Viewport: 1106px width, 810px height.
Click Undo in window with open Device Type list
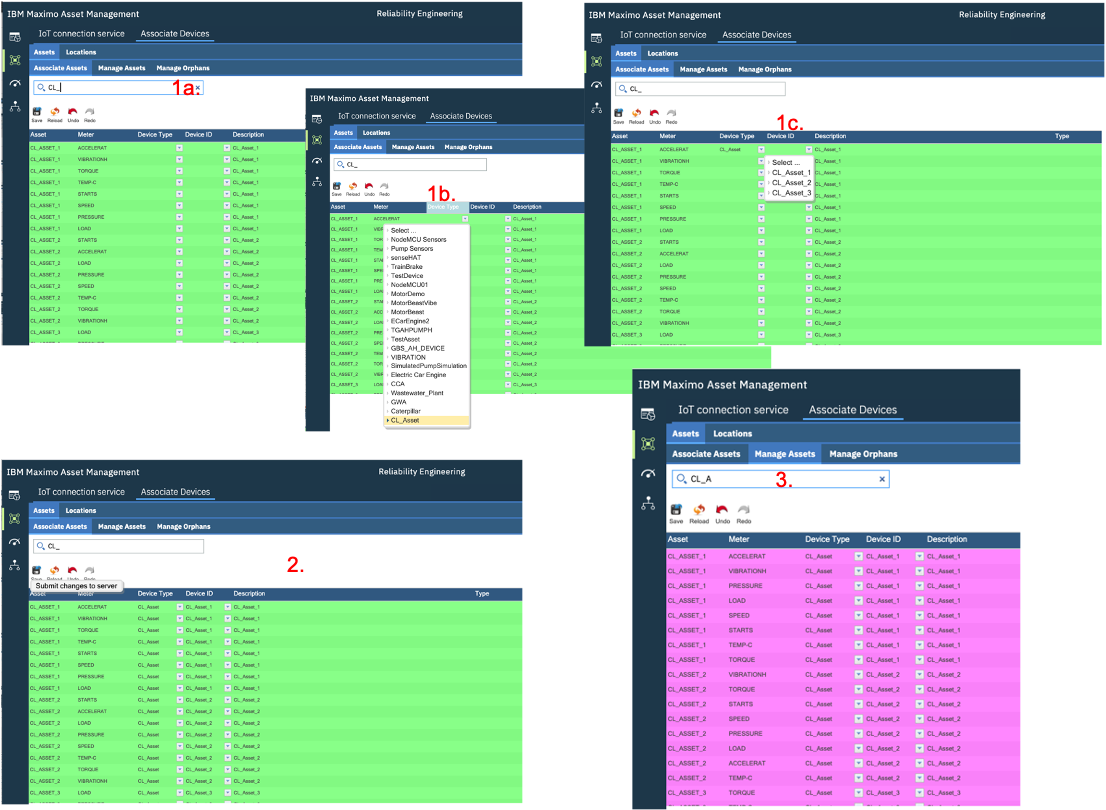[369, 186]
